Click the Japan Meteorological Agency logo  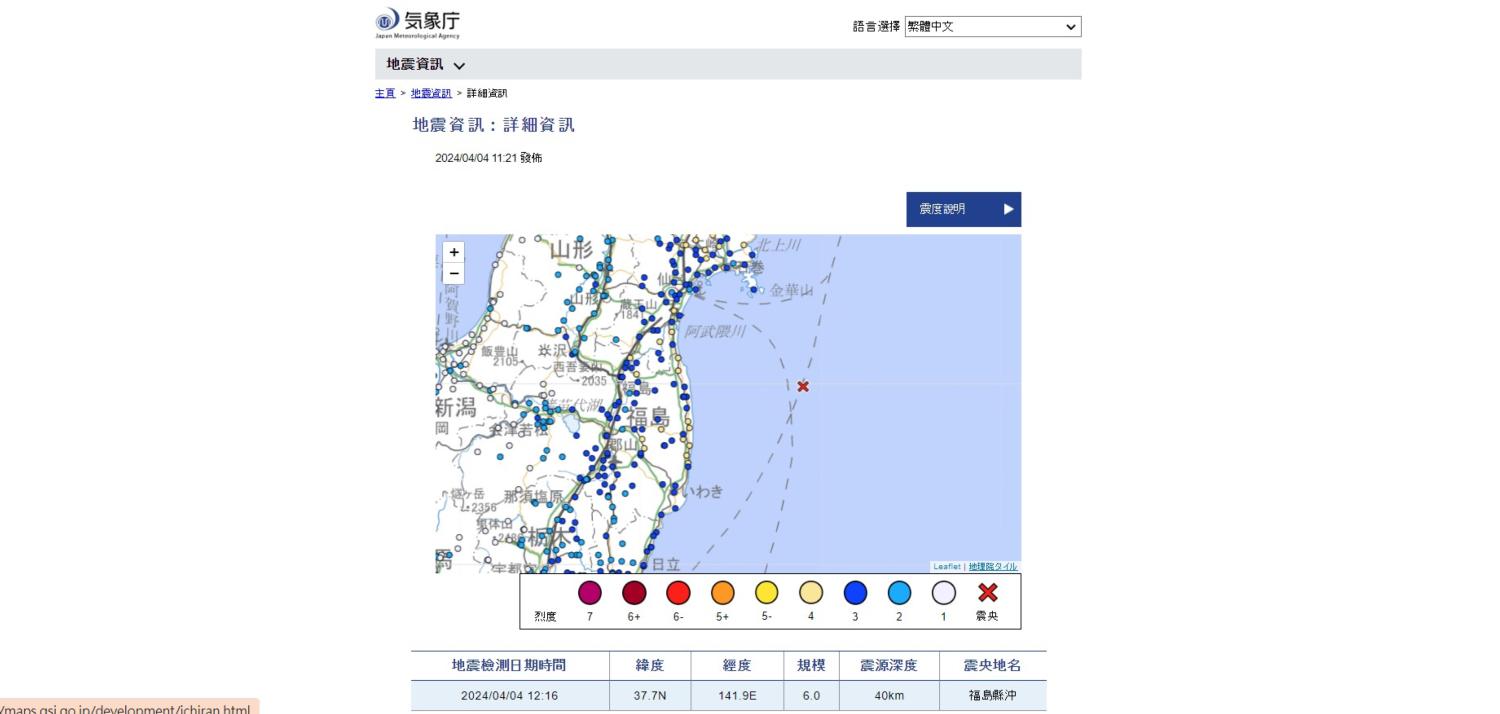pos(418,23)
